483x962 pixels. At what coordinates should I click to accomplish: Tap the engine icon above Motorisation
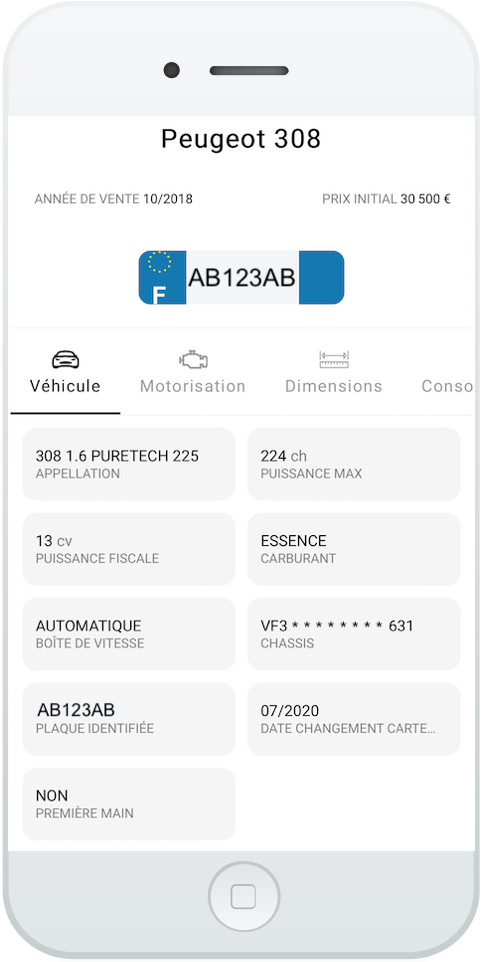coord(193,360)
